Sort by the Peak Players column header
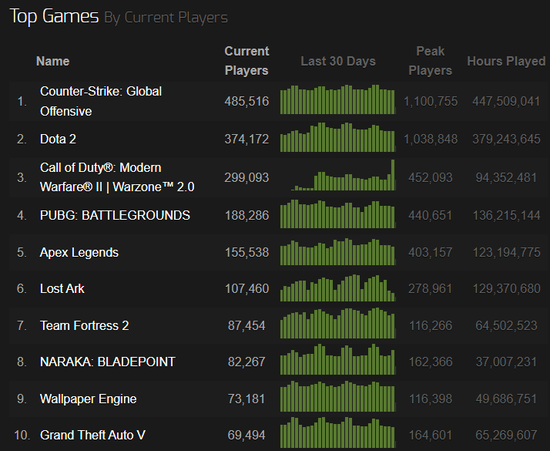The width and height of the screenshot is (550, 451). pos(430,61)
